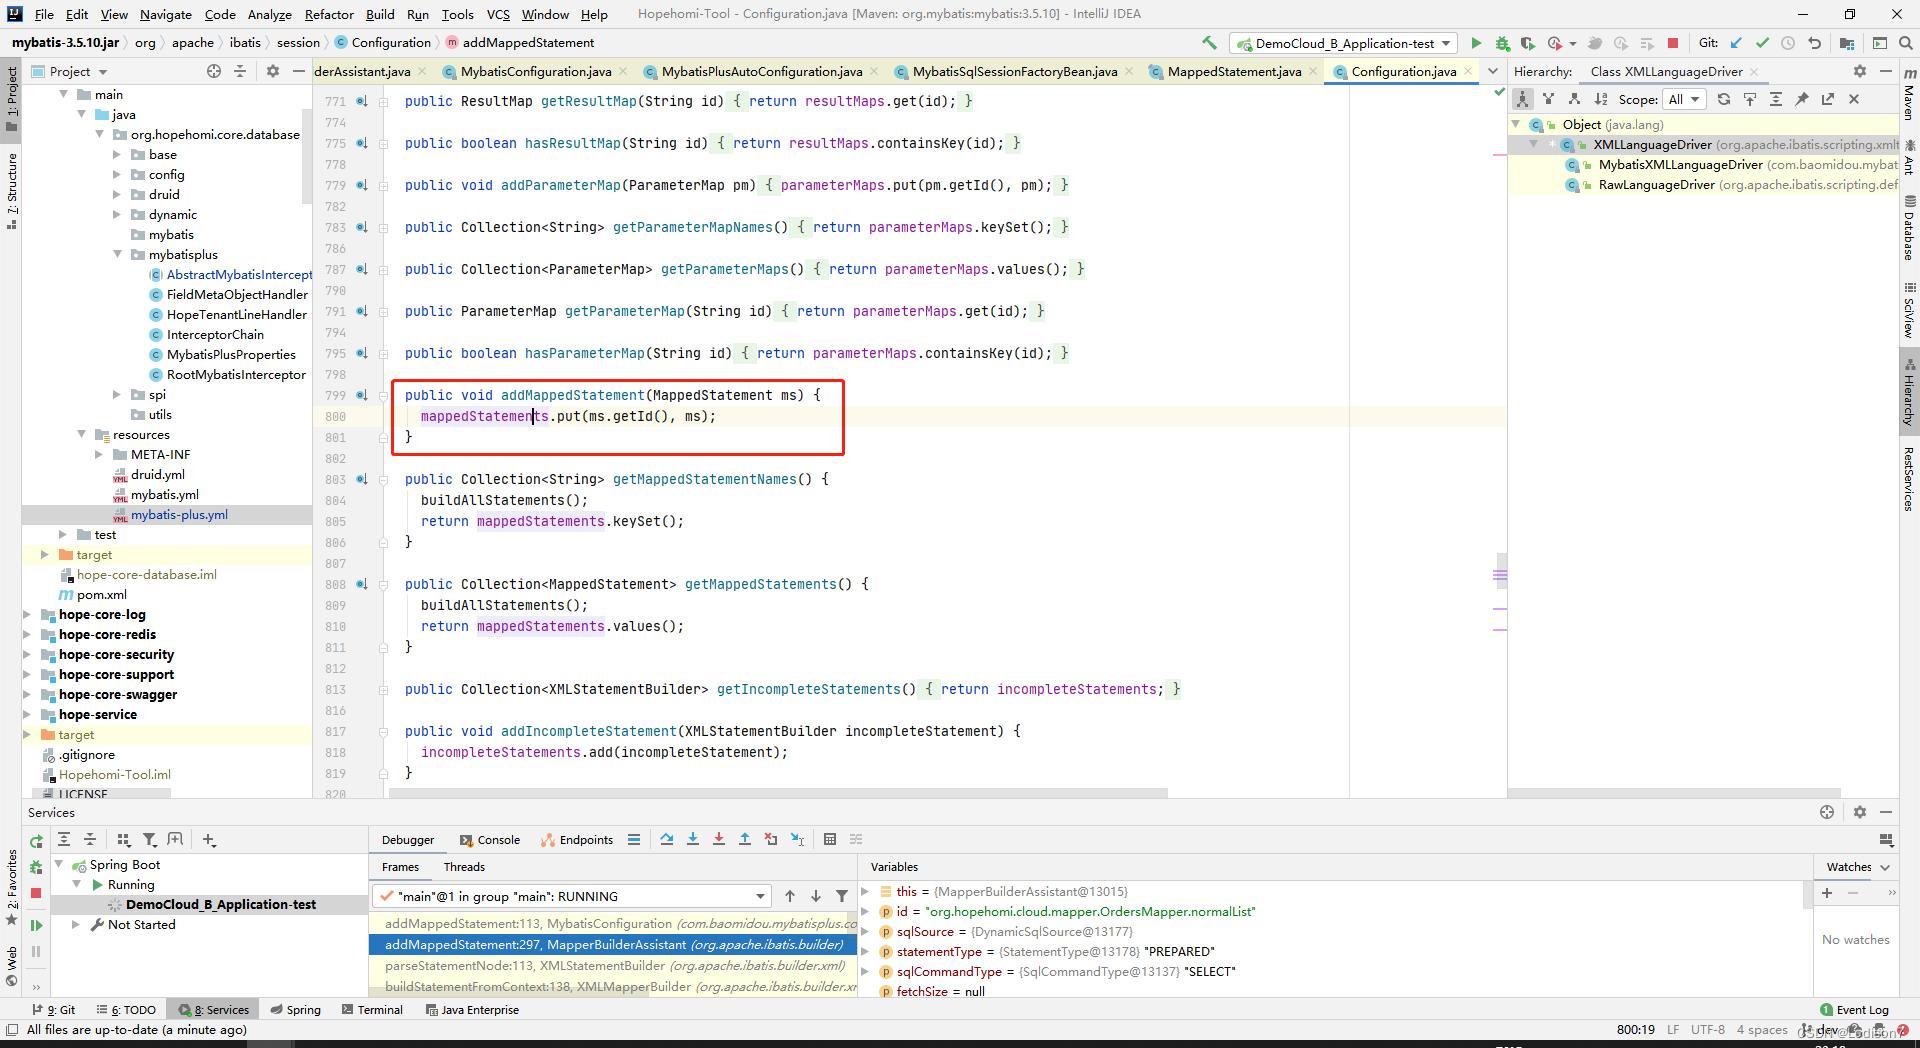Toggle code fold at line 803

pyautogui.click(x=384, y=480)
